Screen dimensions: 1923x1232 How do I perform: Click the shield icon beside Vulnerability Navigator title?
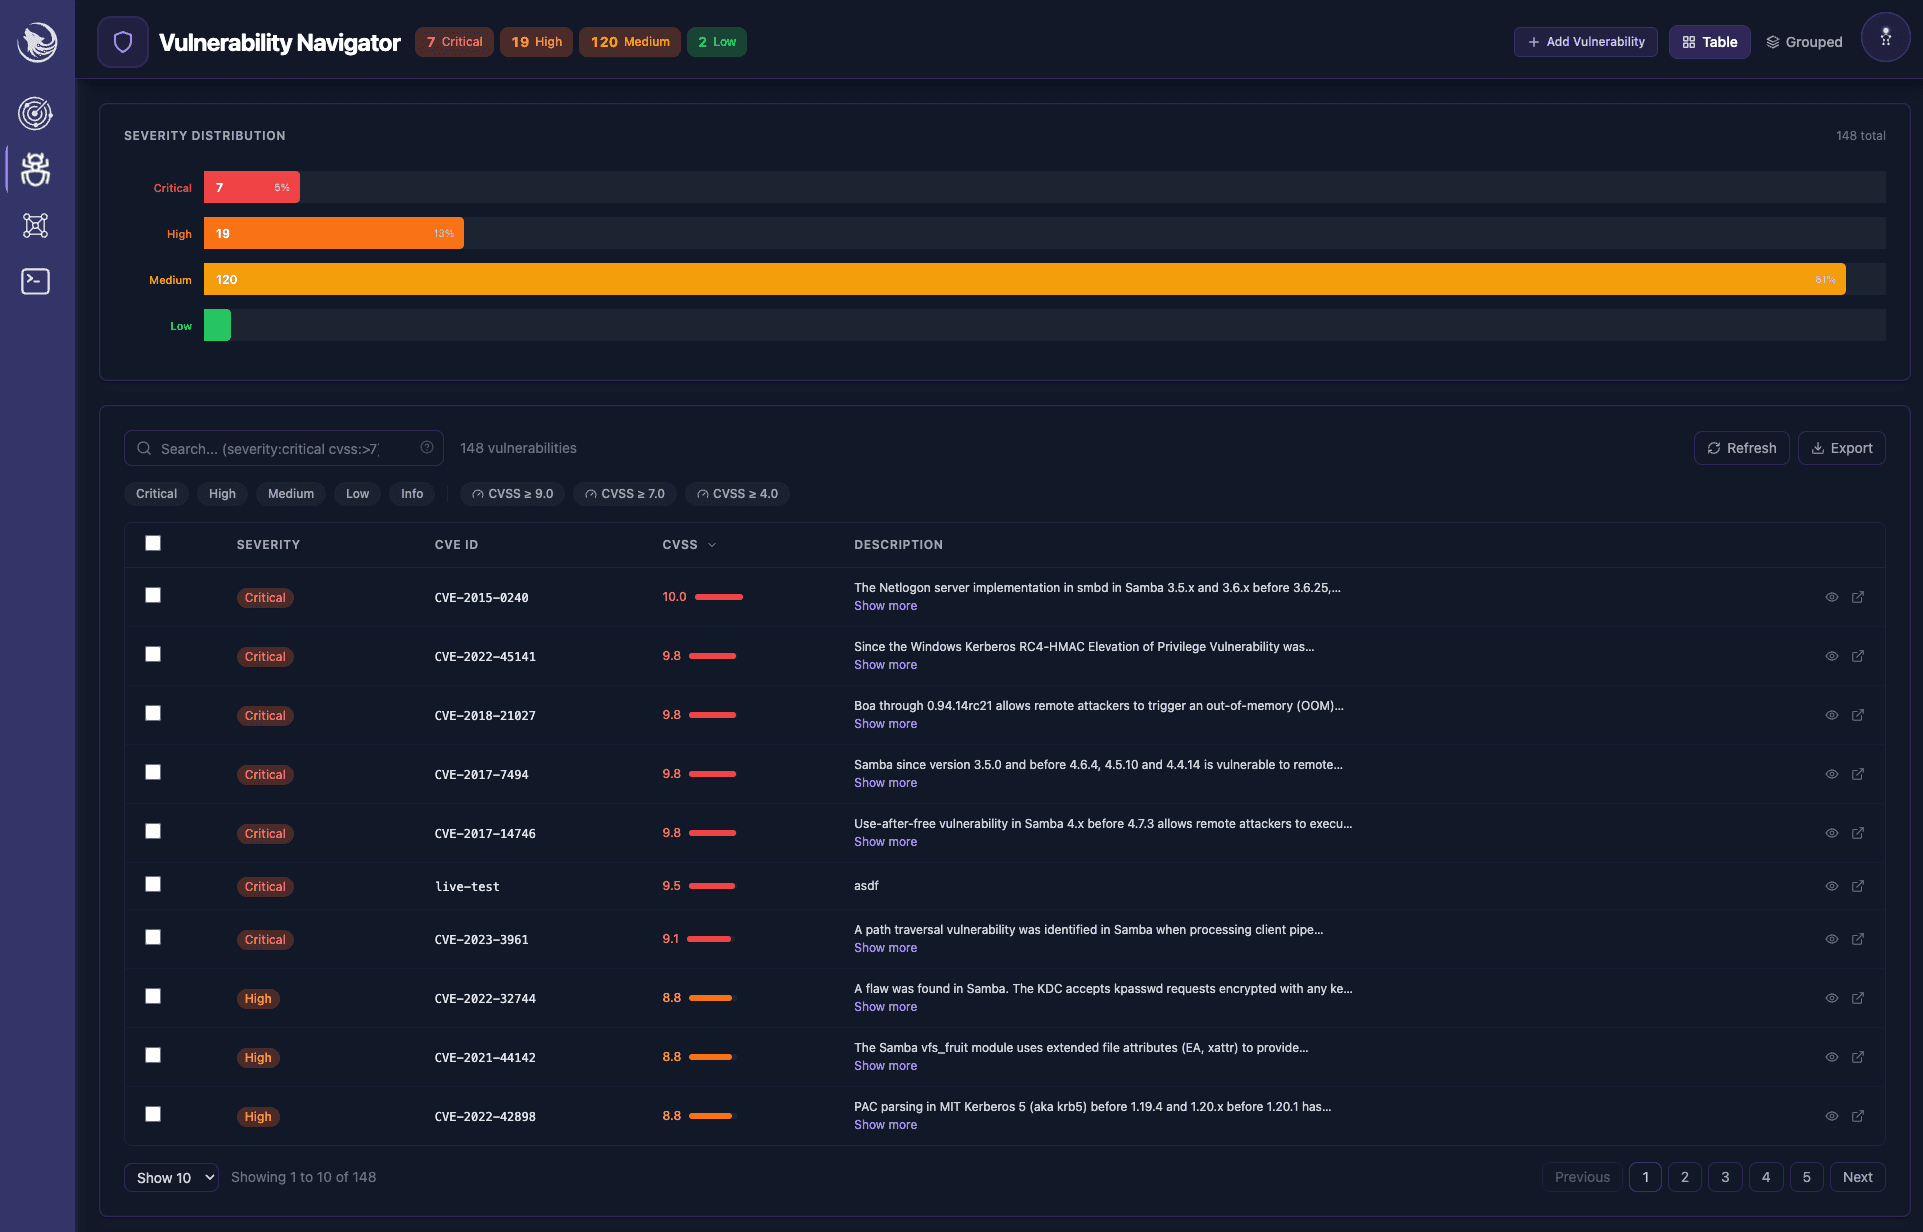point(122,41)
